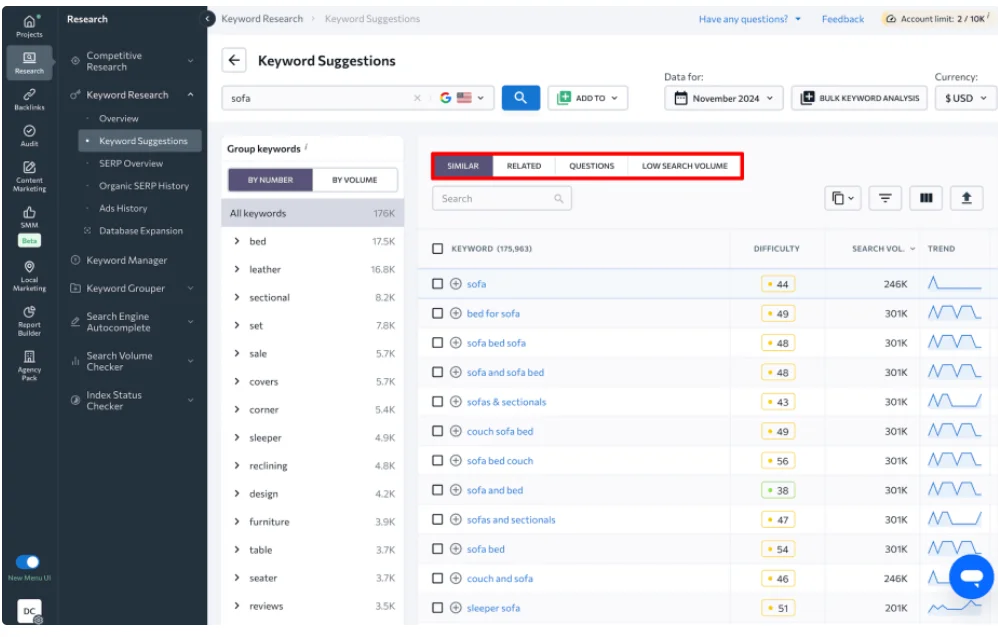
Task: Open the search engine country dropdown
Action: tap(462, 98)
